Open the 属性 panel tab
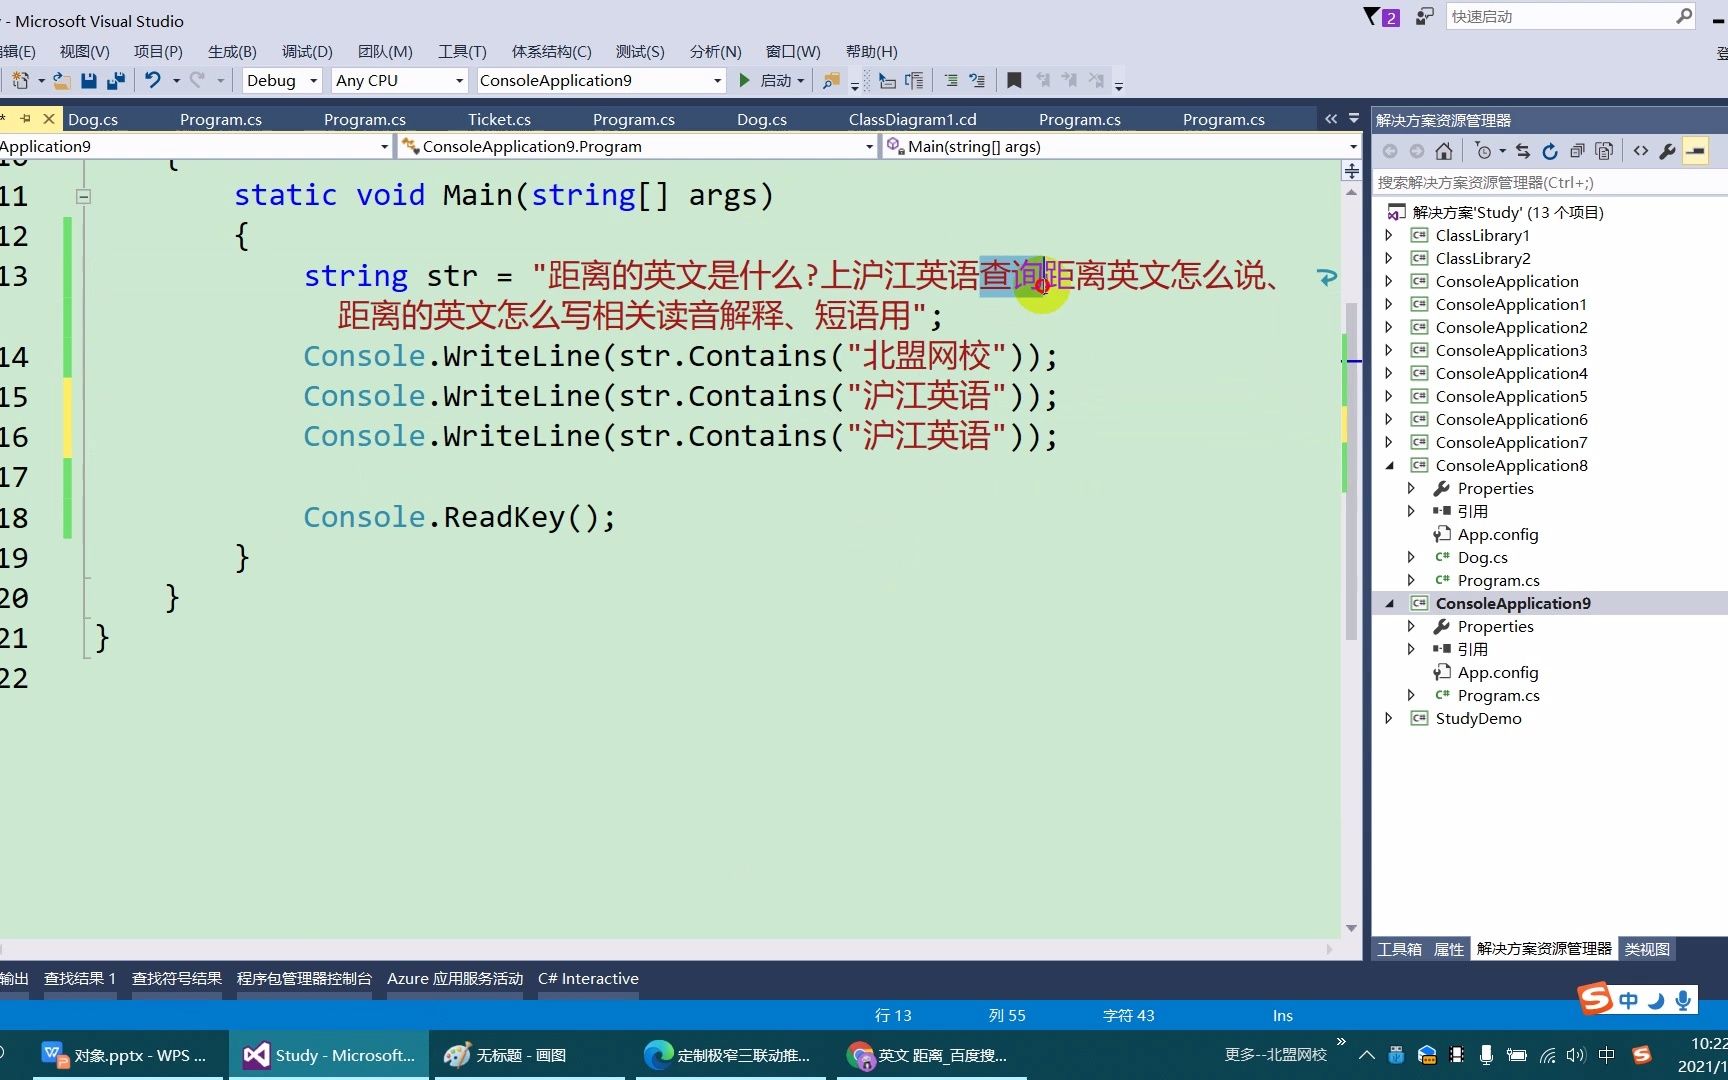Screen dimensions: 1728x1080 tap(1448, 949)
